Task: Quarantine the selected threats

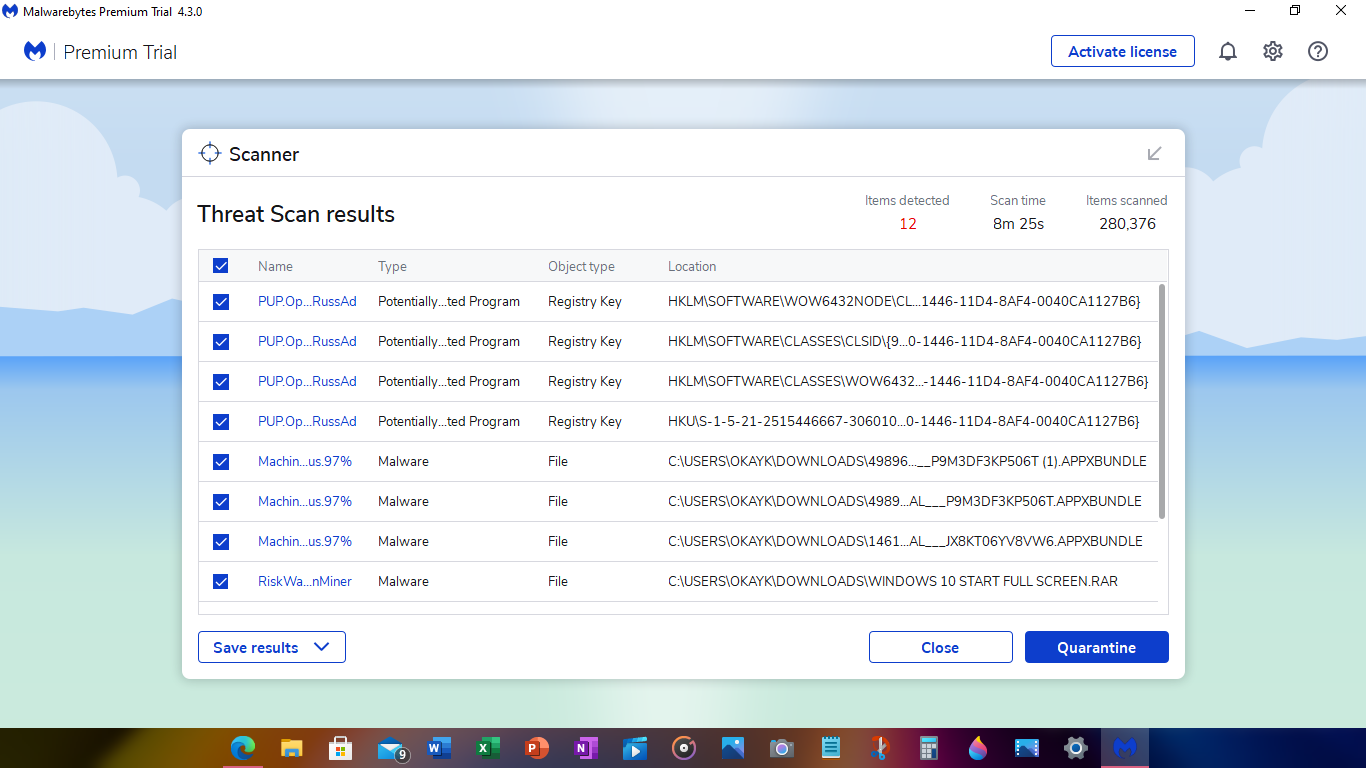Action: 1096,647
